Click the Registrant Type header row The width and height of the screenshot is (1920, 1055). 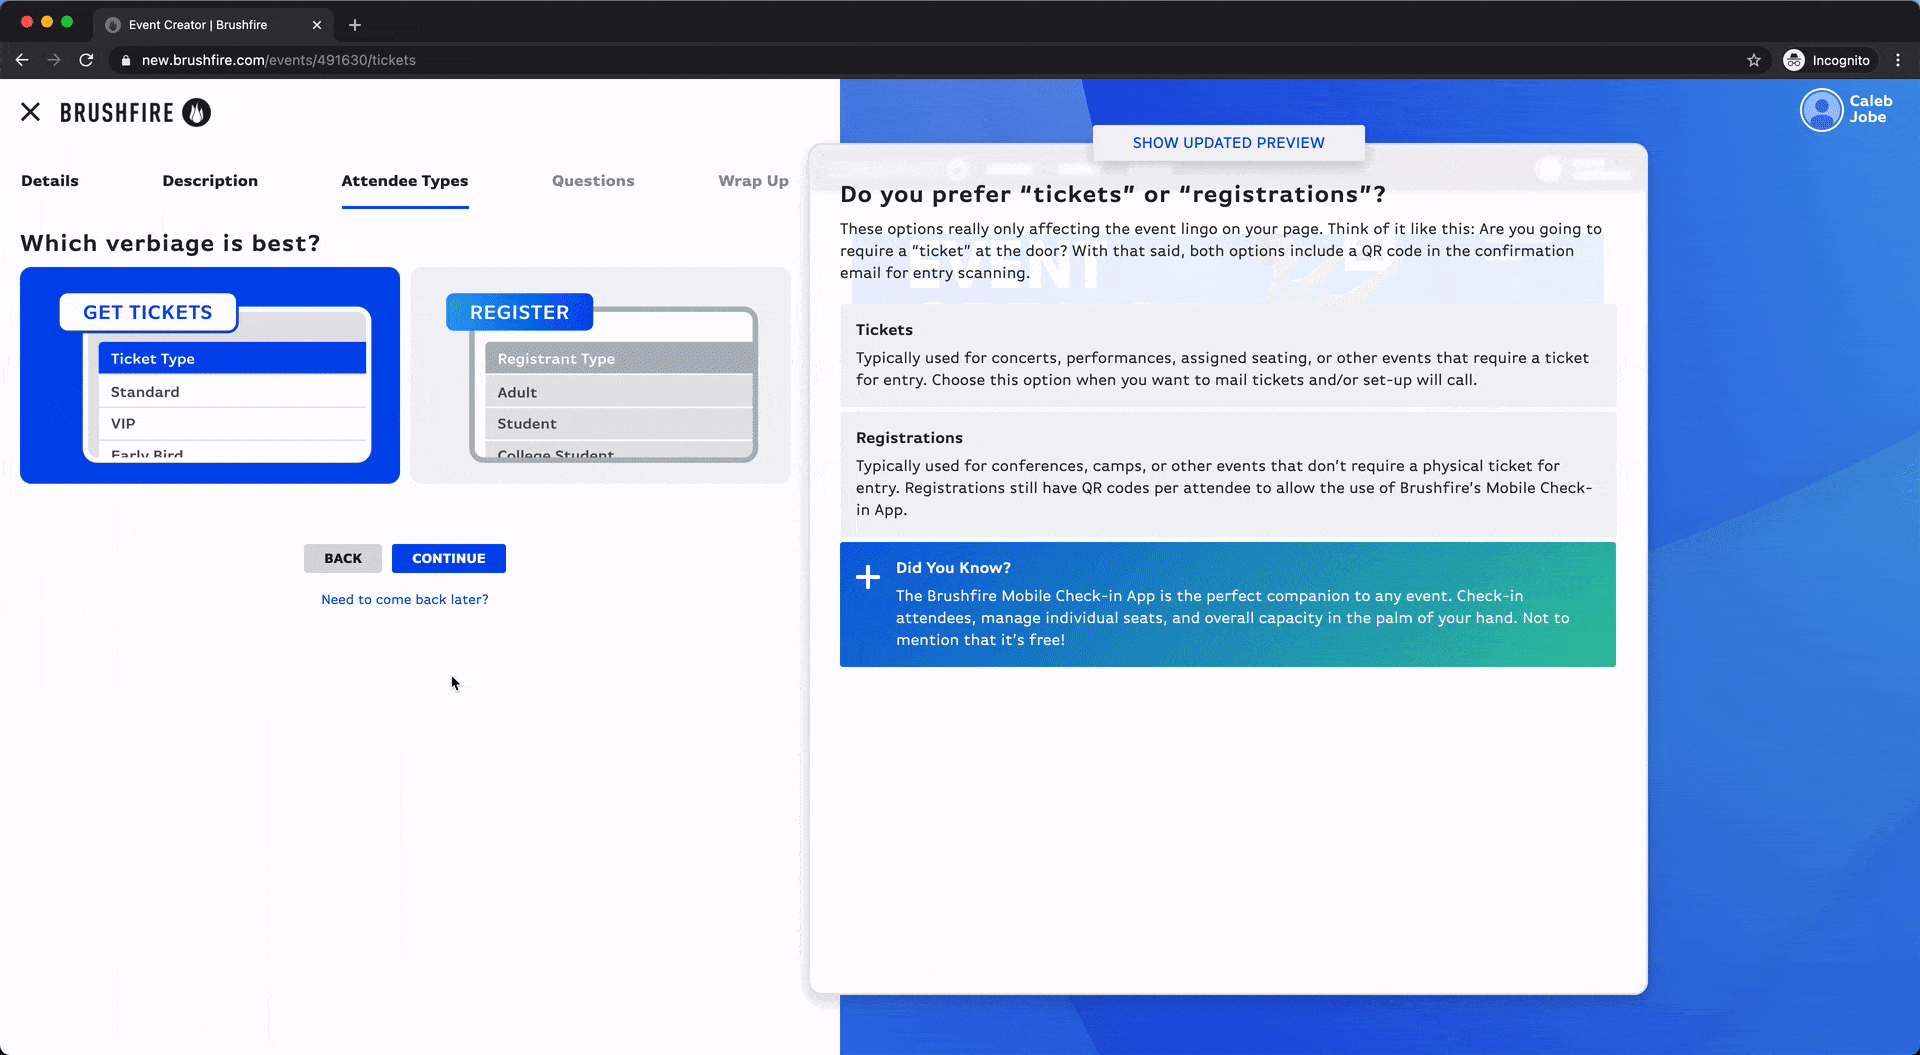pos(619,358)
